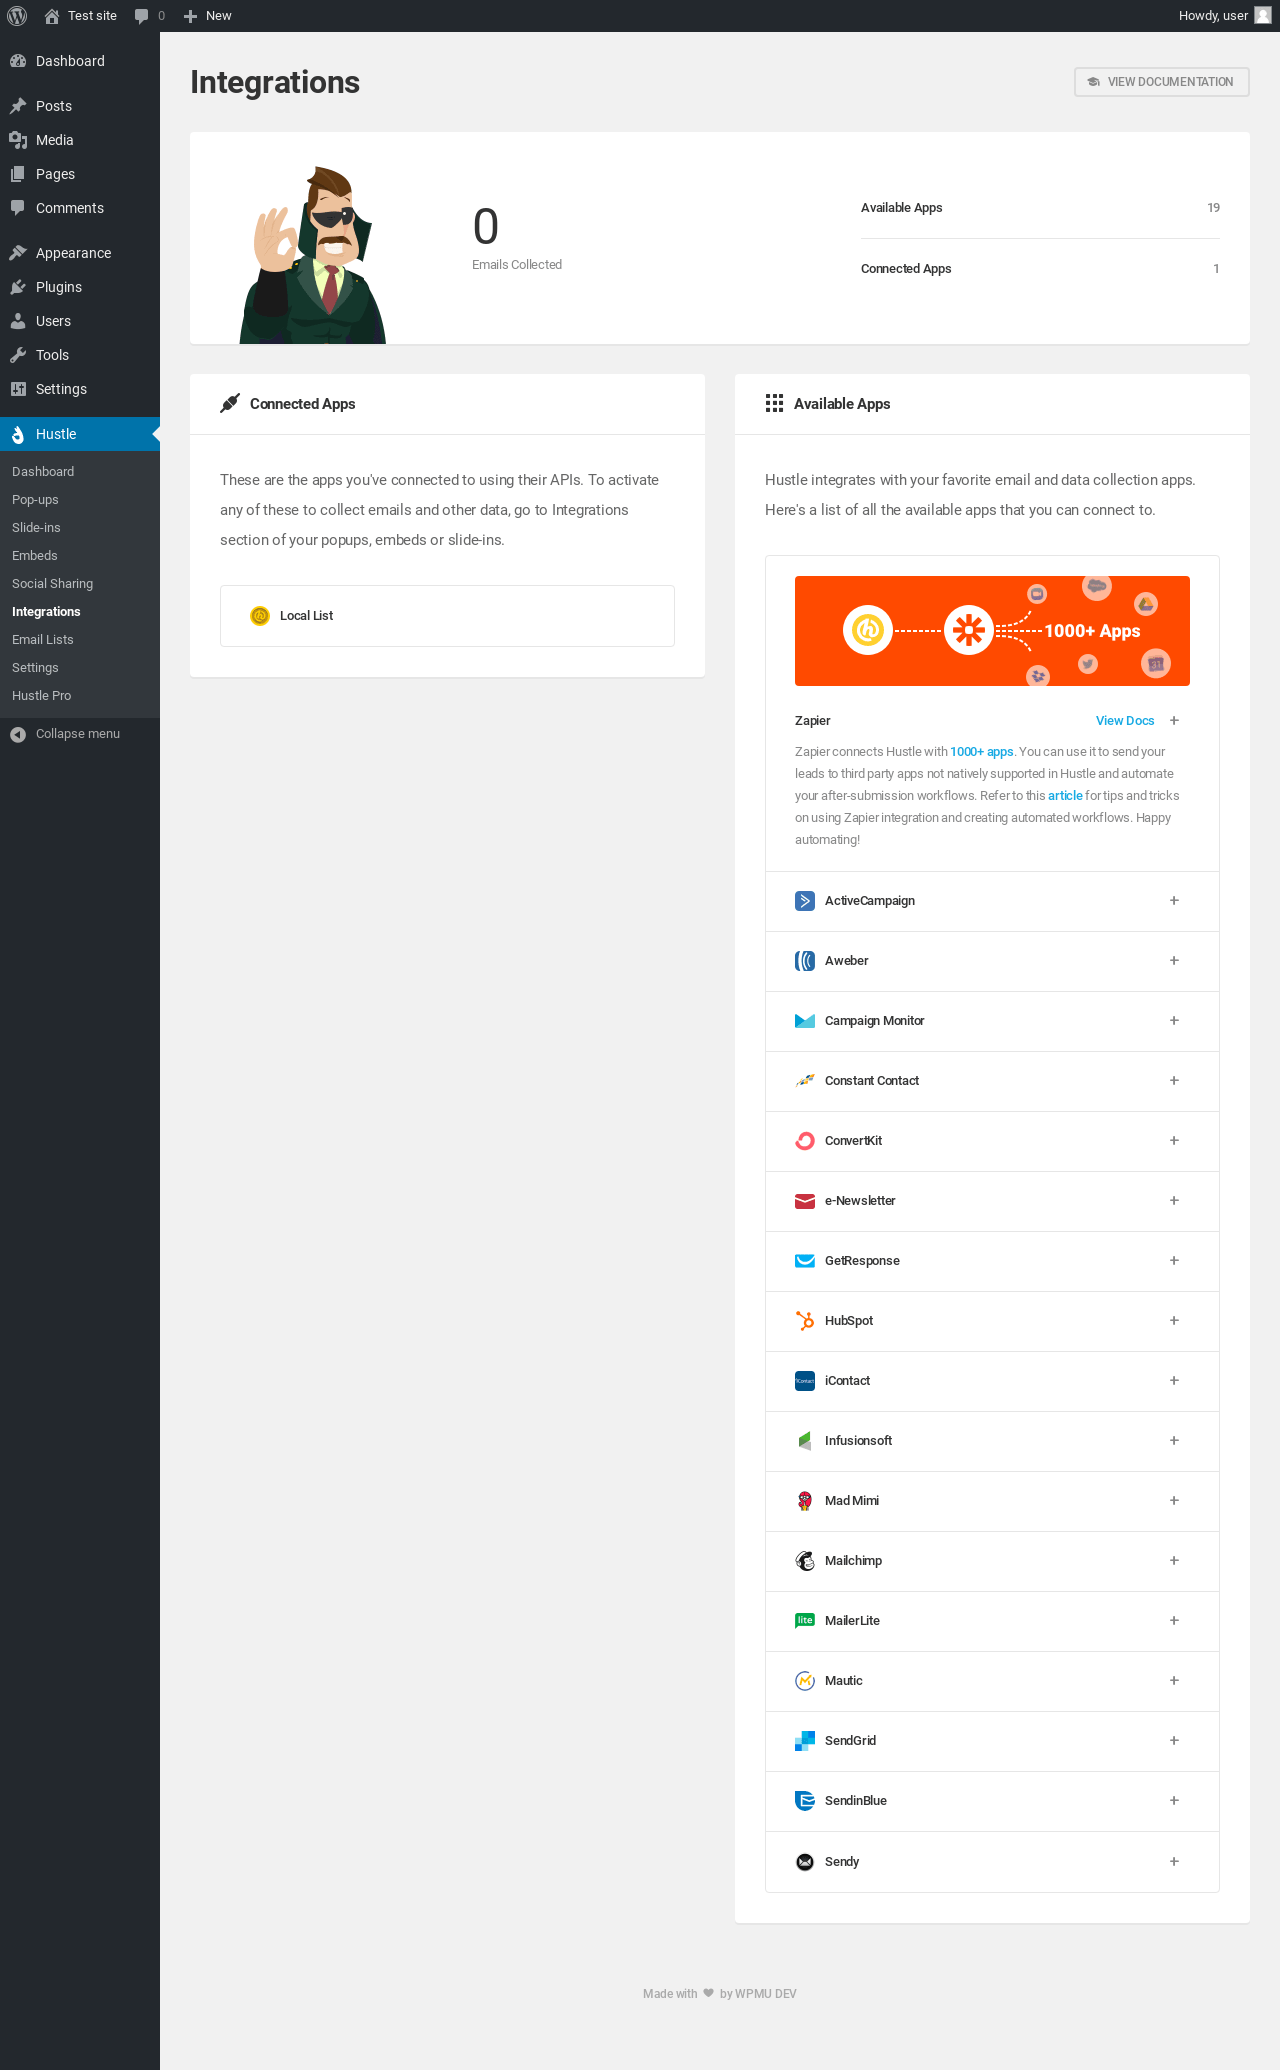1280x2070 pixels.
Task: Click the New button in admin bar
Action: click(x=208, y=16)
